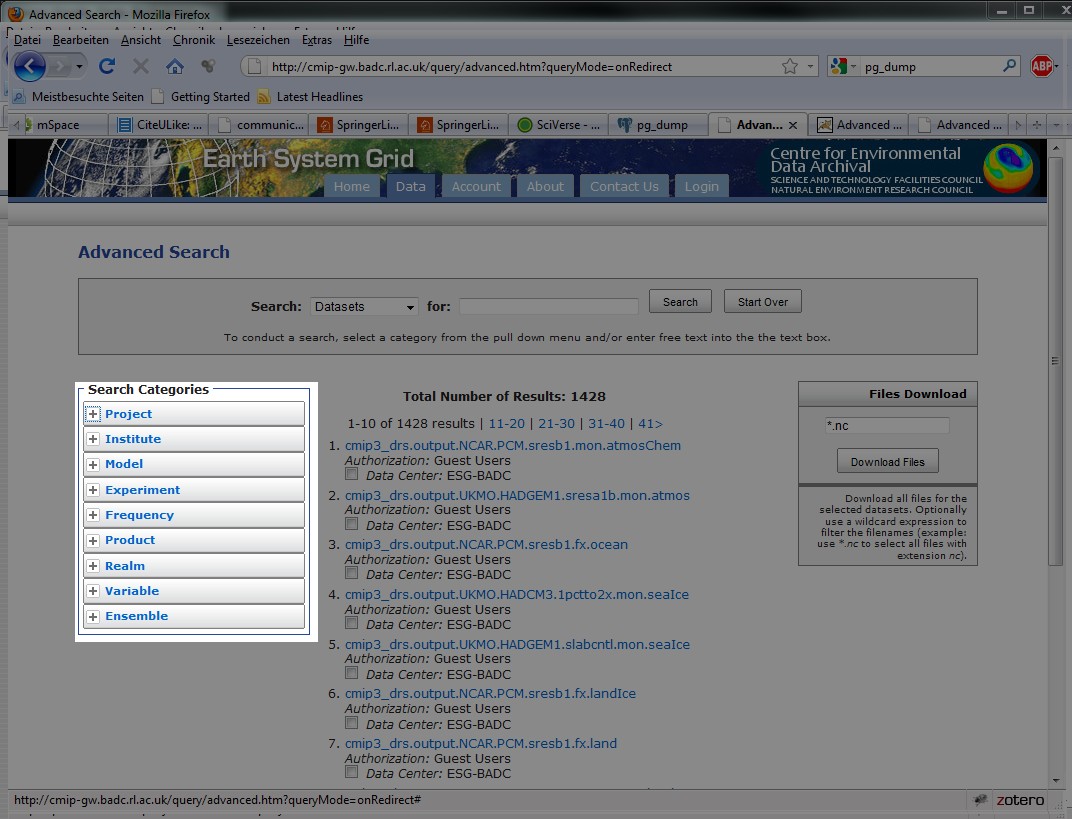Screen dimensions: 1072x819
Task: Close the active Advanced Search tab
Action: (793, 125)
